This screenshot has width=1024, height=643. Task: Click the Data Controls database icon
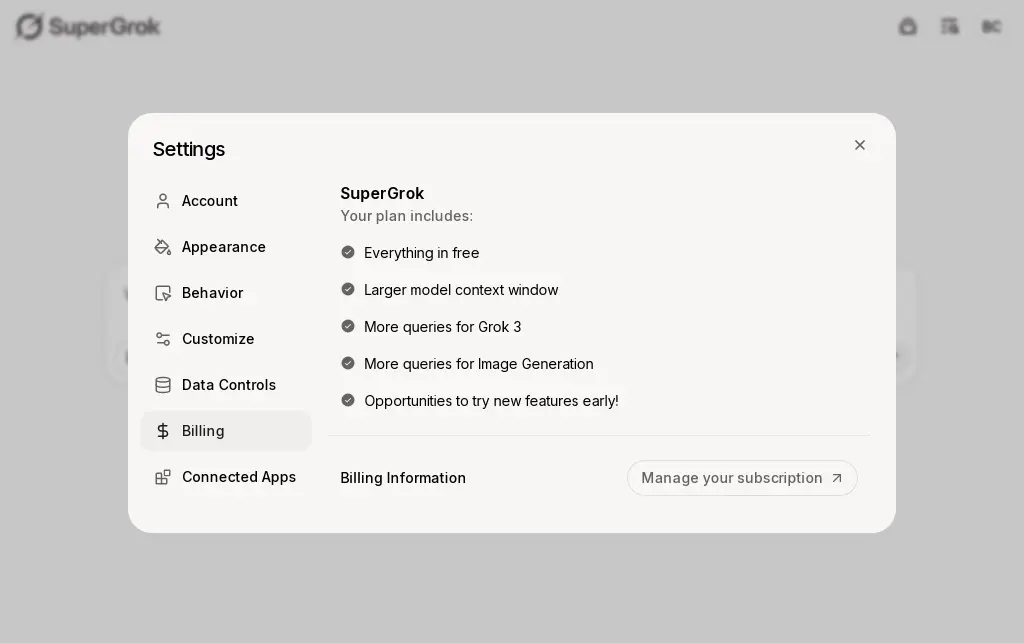[163, 385]
